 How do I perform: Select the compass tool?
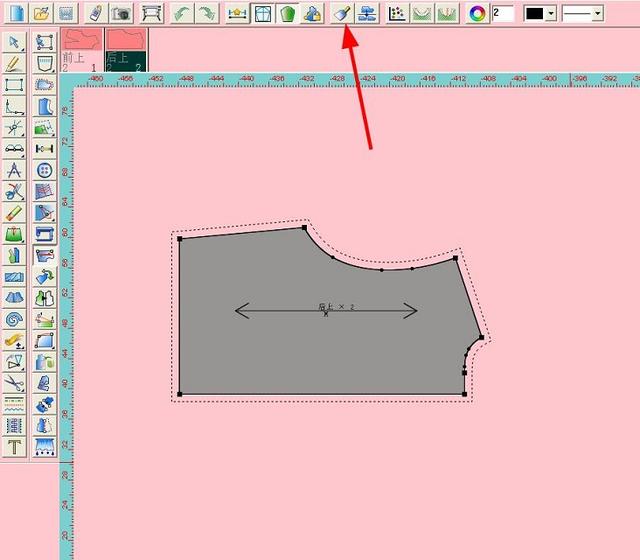(x=14, y=170)
